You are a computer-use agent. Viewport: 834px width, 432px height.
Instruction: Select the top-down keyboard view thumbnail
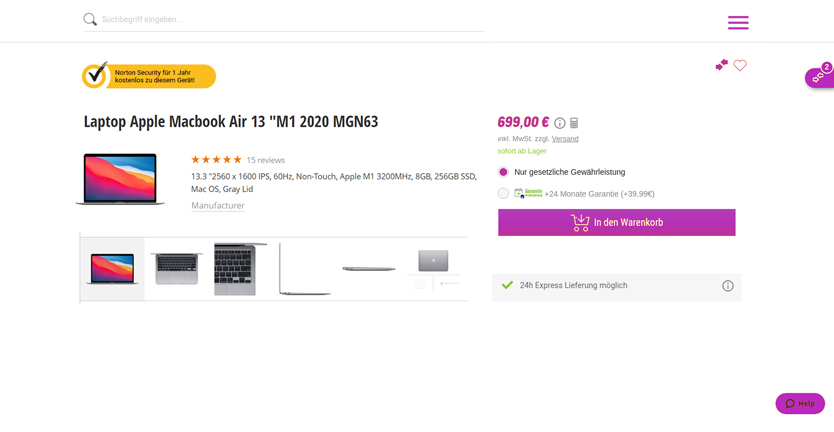pos(176,268)
